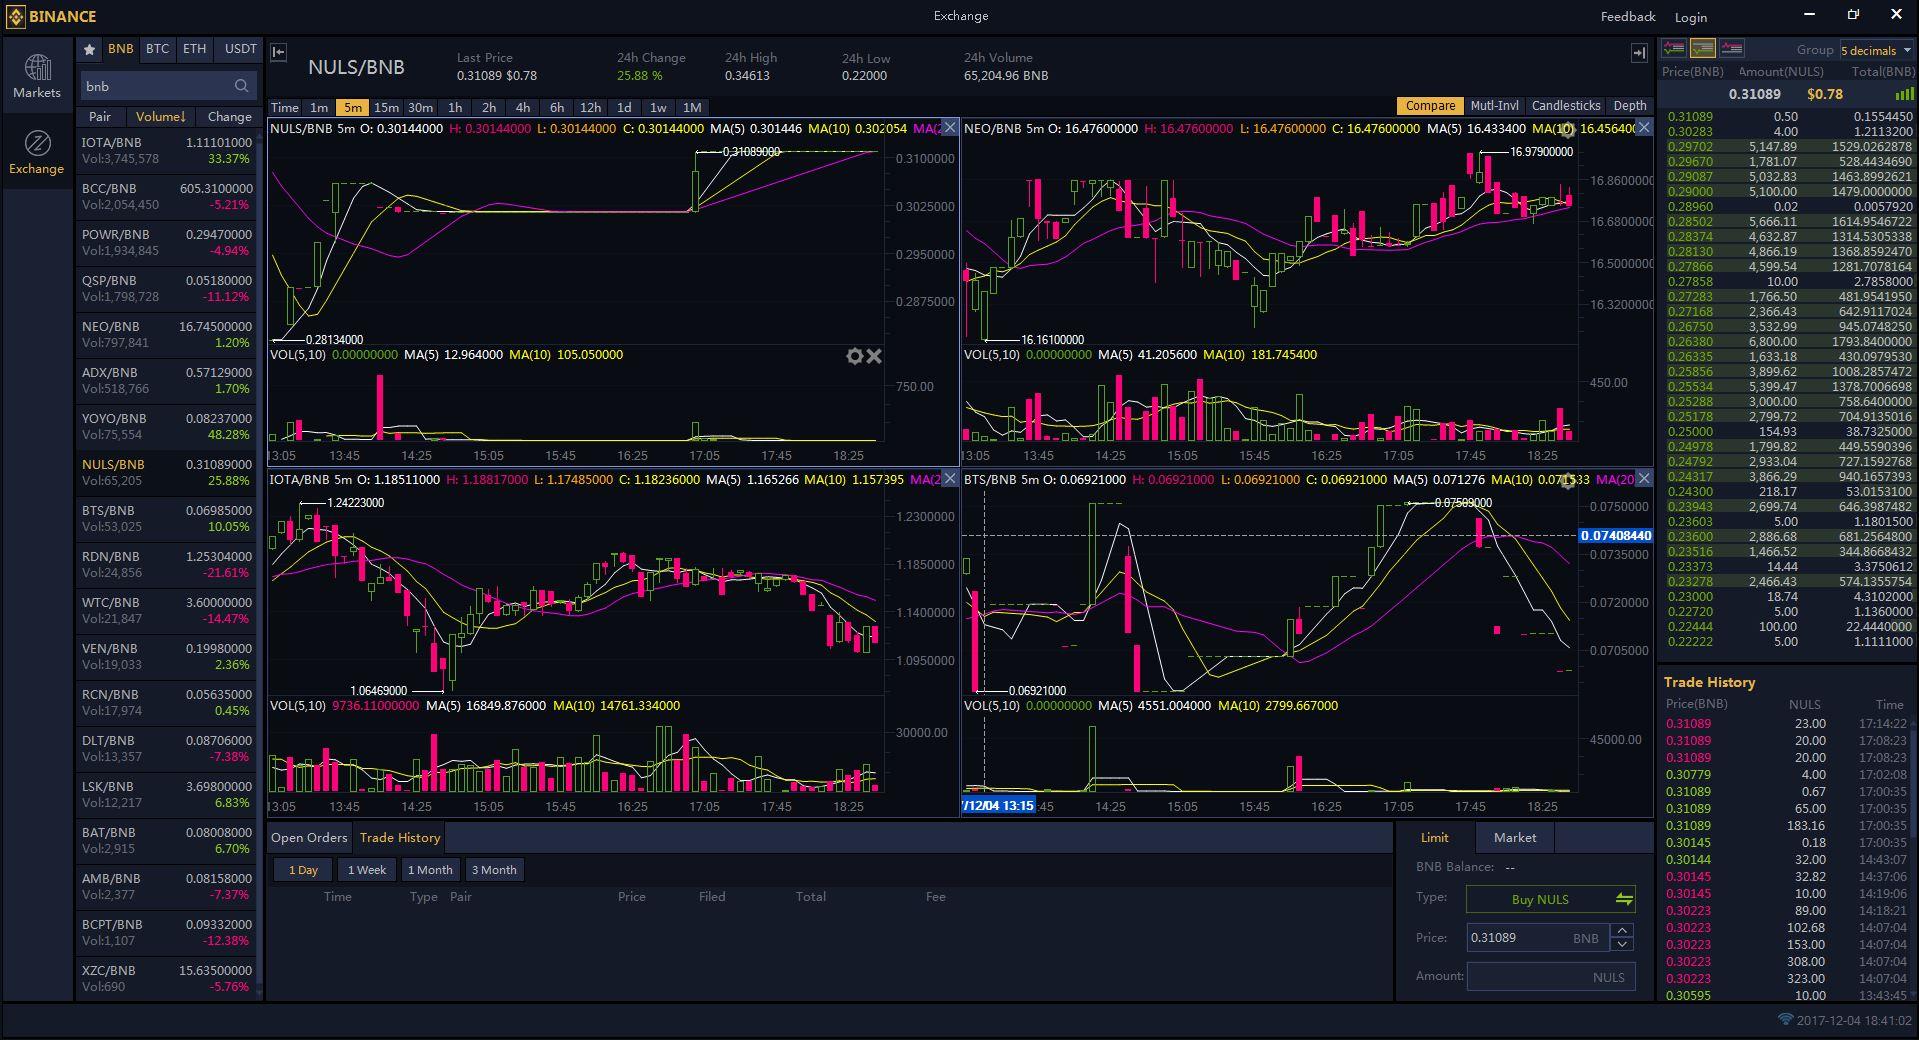Enable the Compare chart mode

click(1430, 105)
